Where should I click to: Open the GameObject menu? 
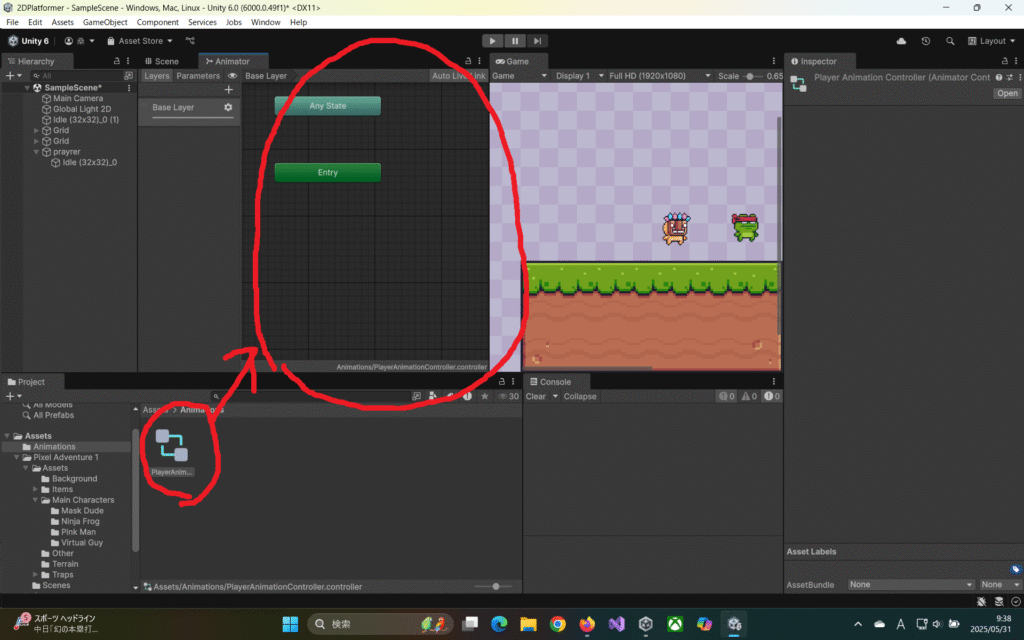[105, 22]
